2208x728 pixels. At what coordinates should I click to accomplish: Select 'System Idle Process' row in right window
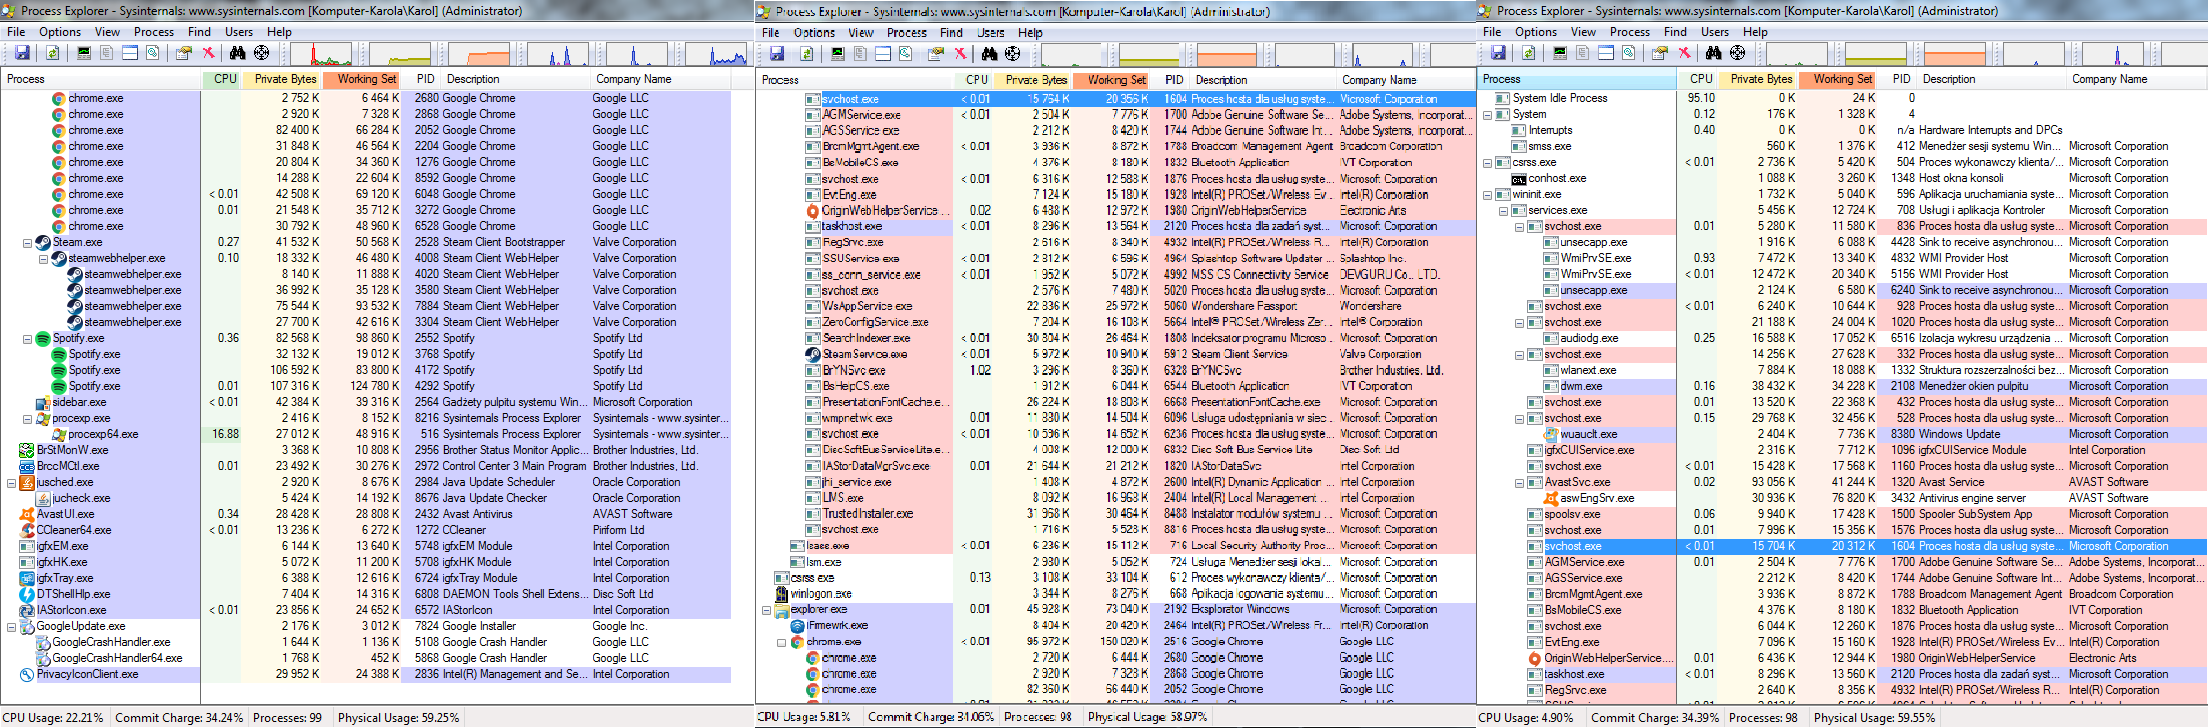pyautogui.click(x=1842, y=98)
